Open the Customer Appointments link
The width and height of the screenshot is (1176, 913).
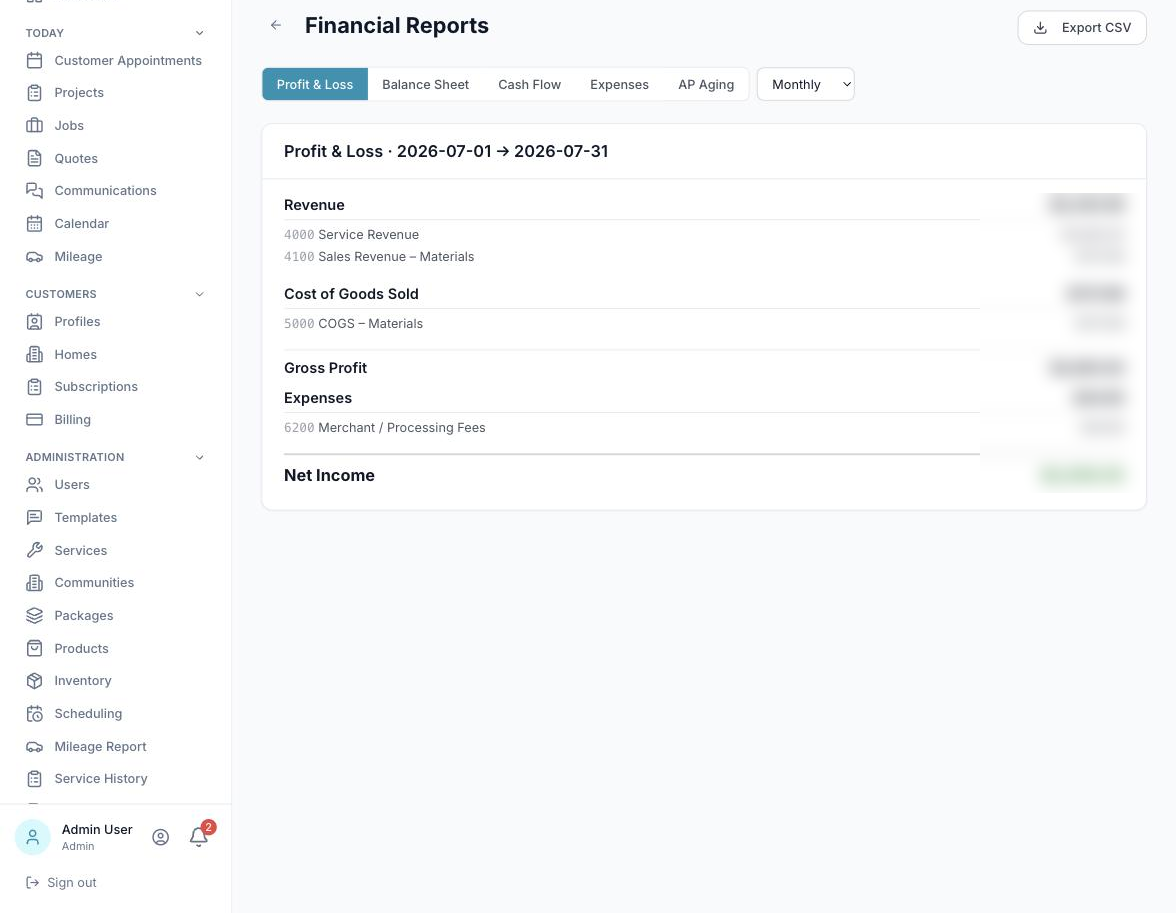point(128,61)
